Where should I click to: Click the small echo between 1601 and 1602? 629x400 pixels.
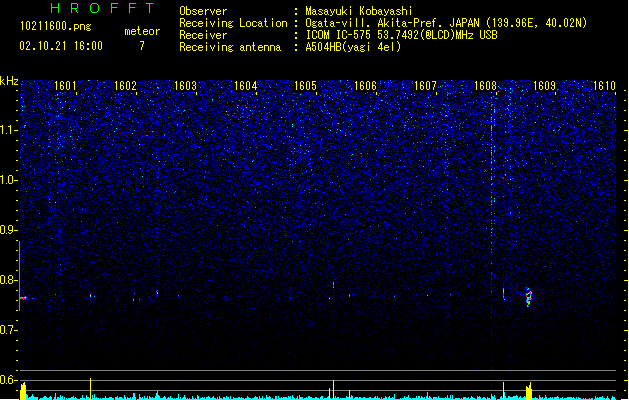tap(91, 296)
